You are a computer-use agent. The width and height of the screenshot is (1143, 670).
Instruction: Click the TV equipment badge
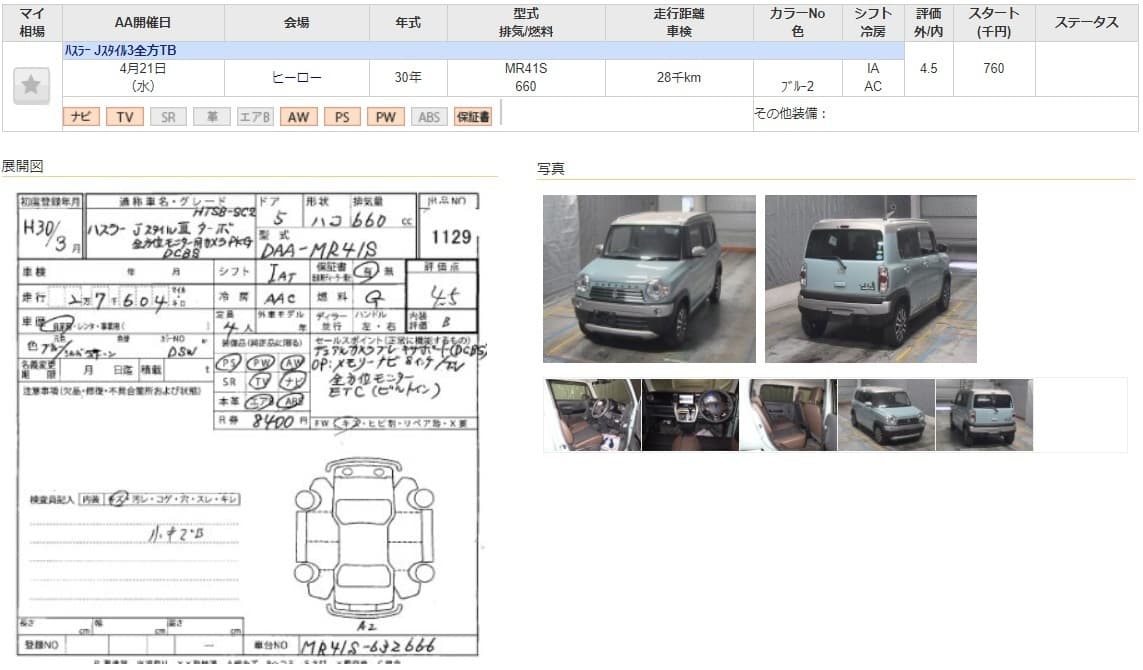pos(124,117)
